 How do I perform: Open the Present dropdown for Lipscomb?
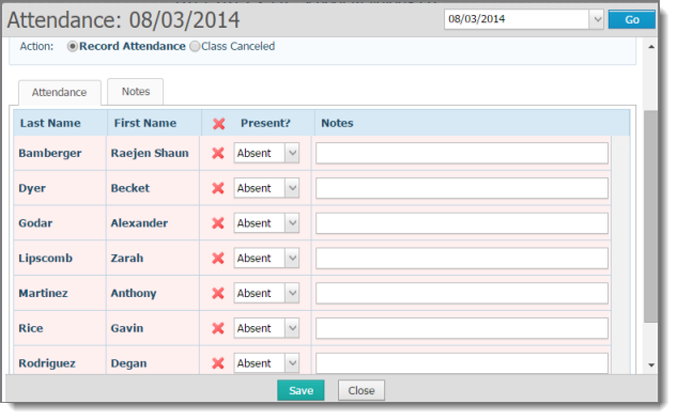tap(266, 258)
